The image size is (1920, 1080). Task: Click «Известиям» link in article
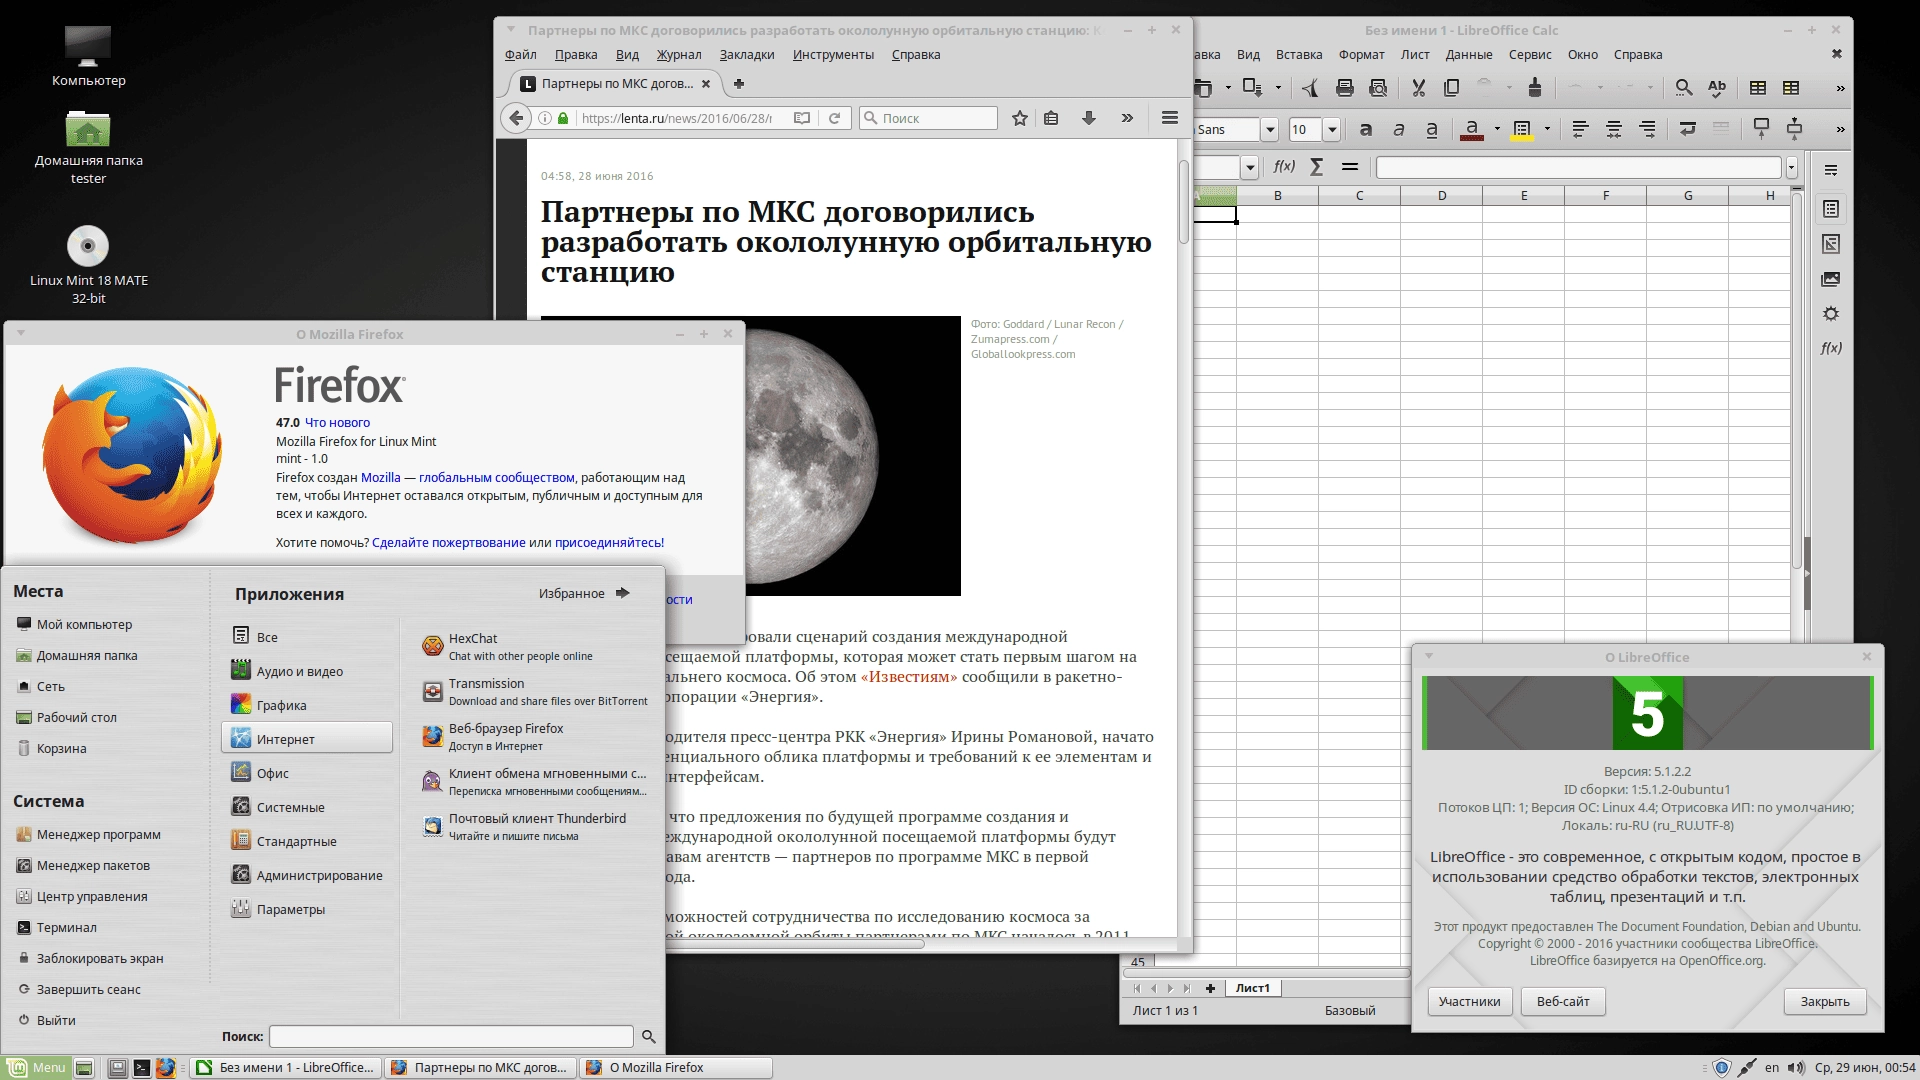pyautogui.click(x=909, y=677)
